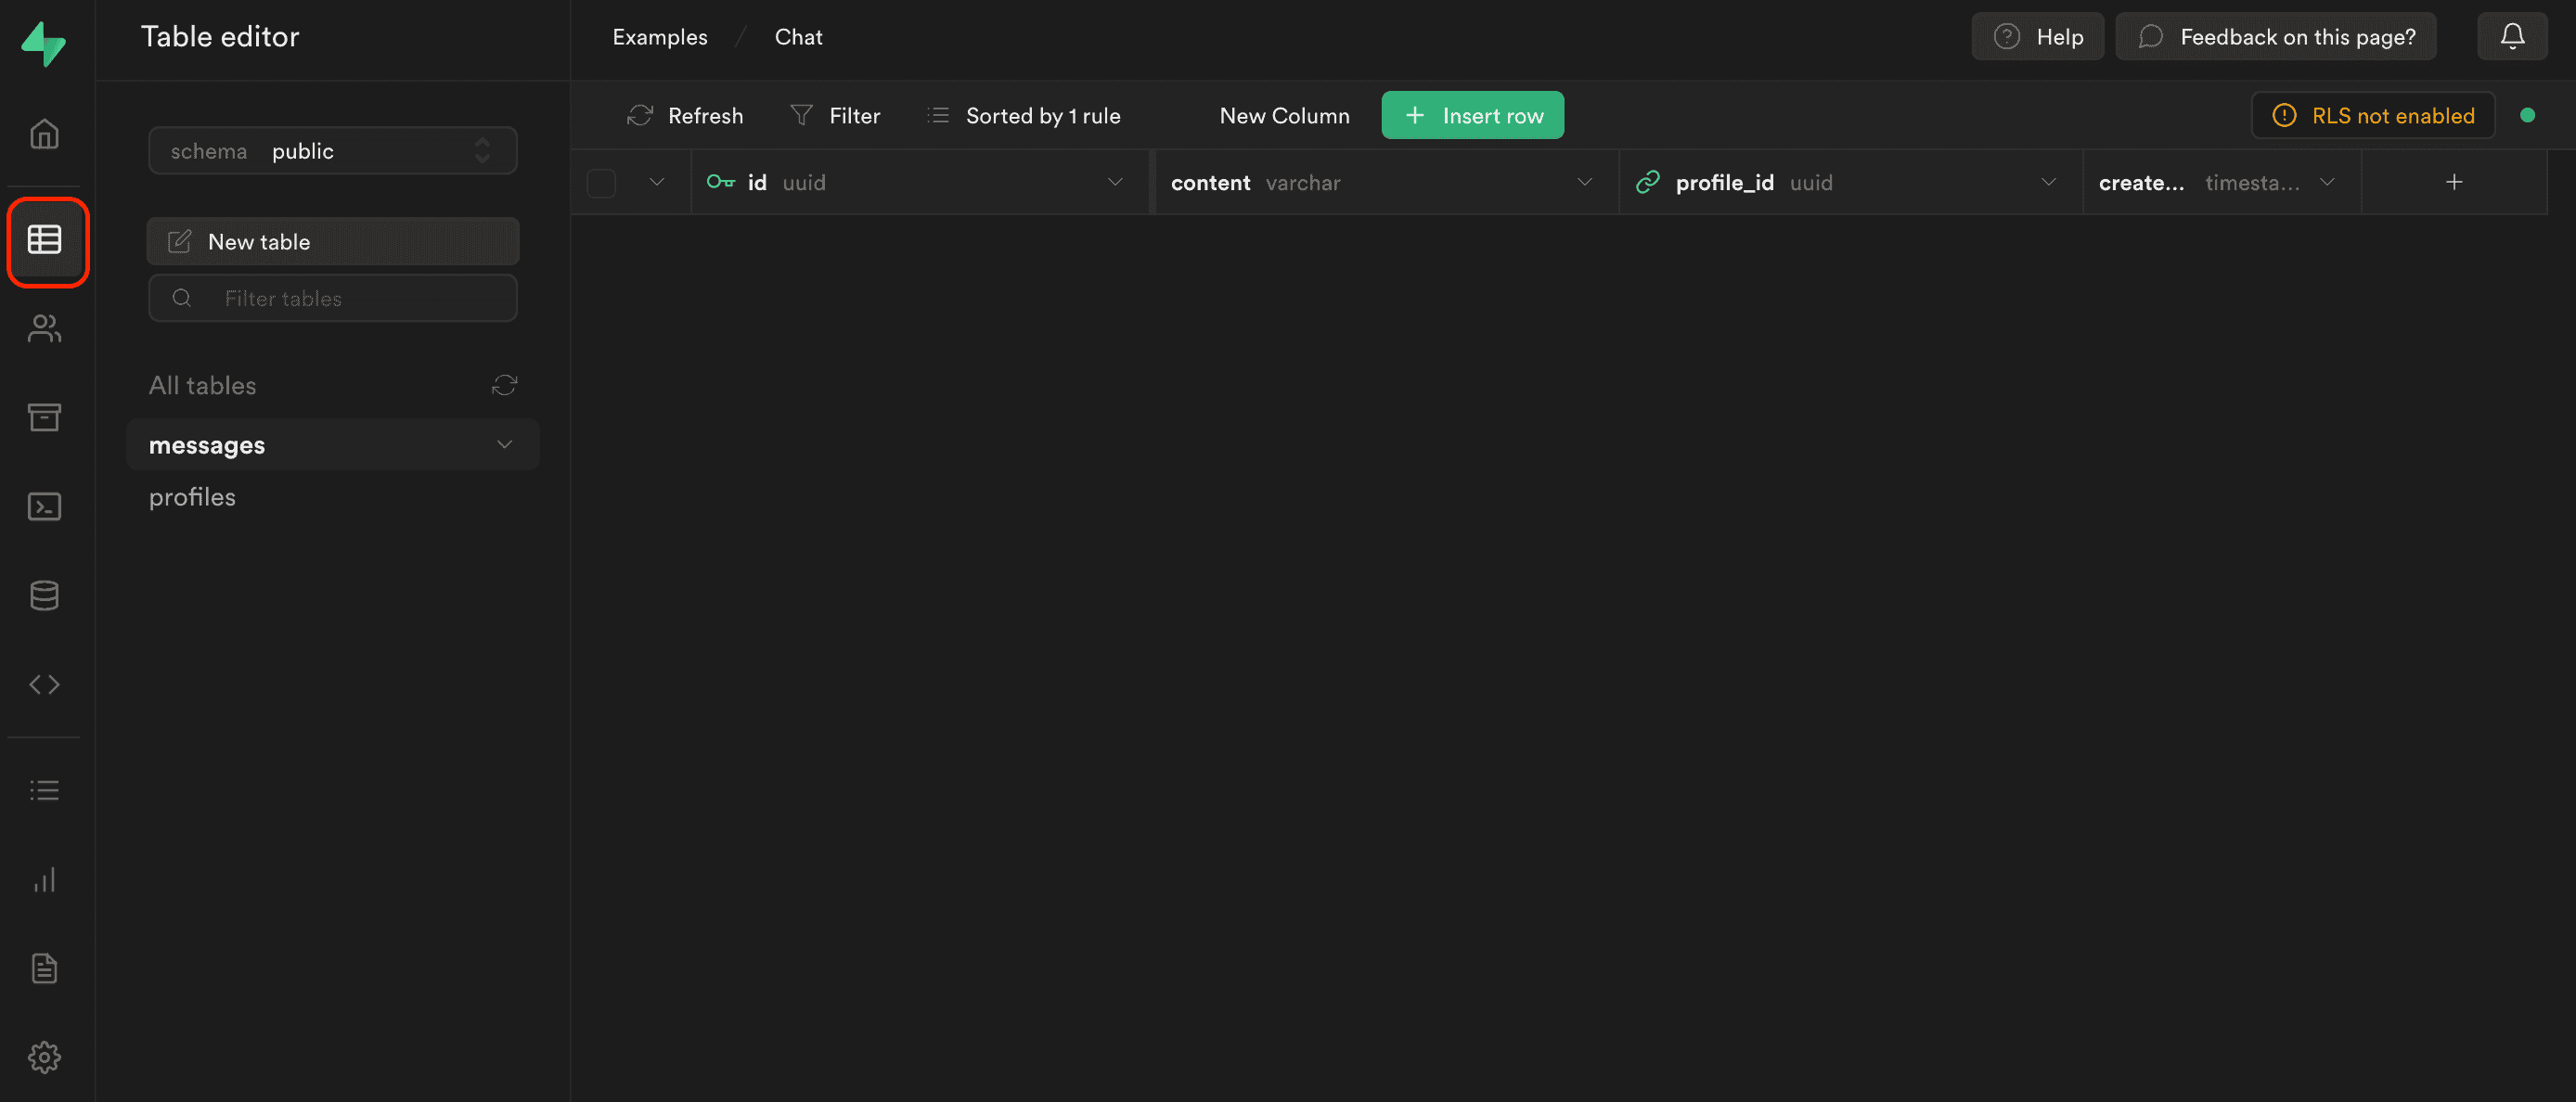
Task: Open the API docs code icon
Action: (x=45, y=684)
